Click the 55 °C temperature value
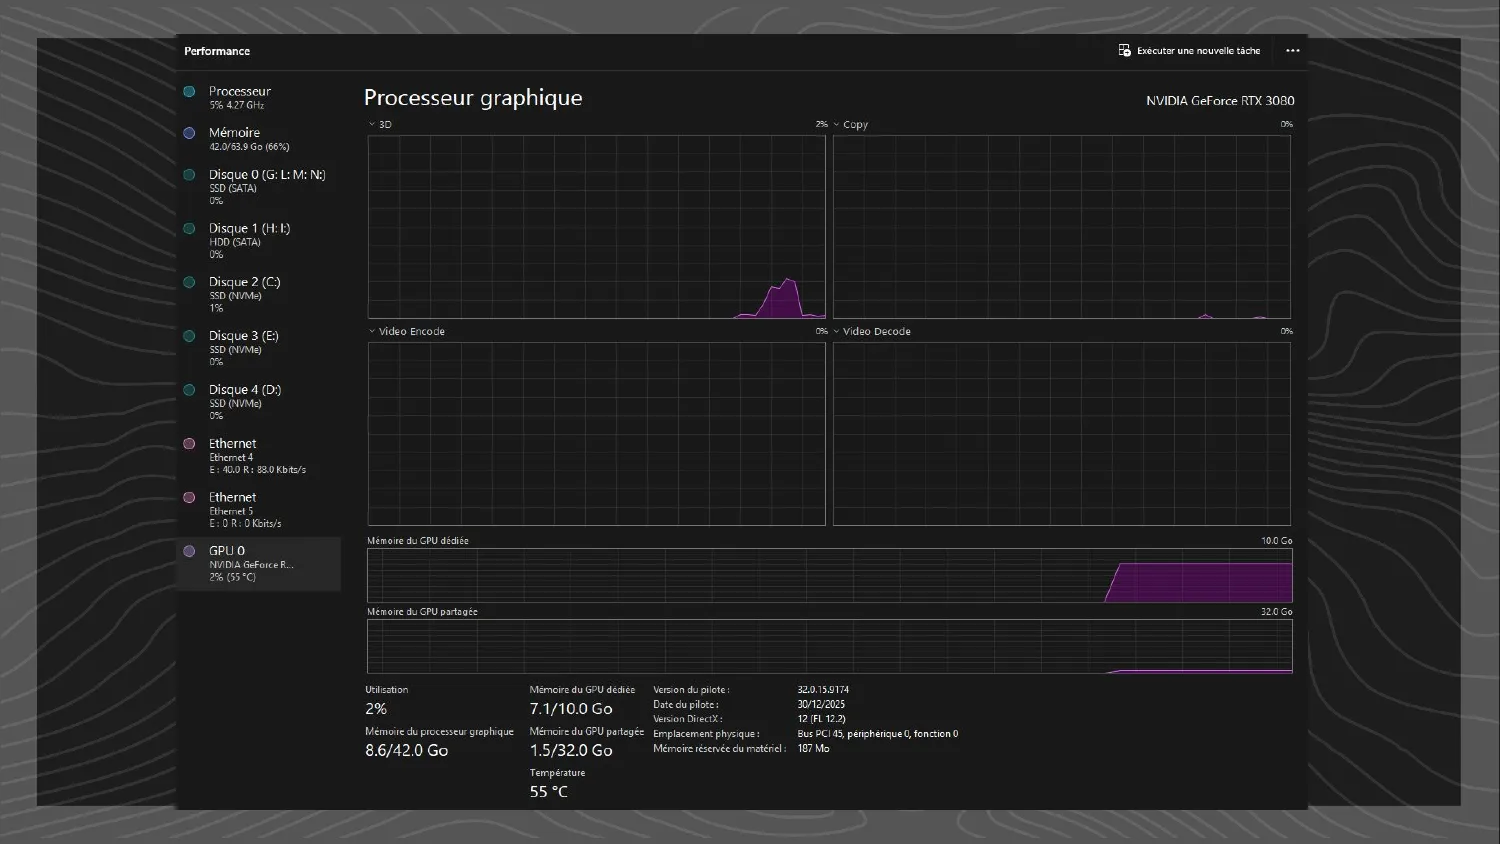Screen dimensions: 1500x844 pyautogui.click(x=549, y=792)
